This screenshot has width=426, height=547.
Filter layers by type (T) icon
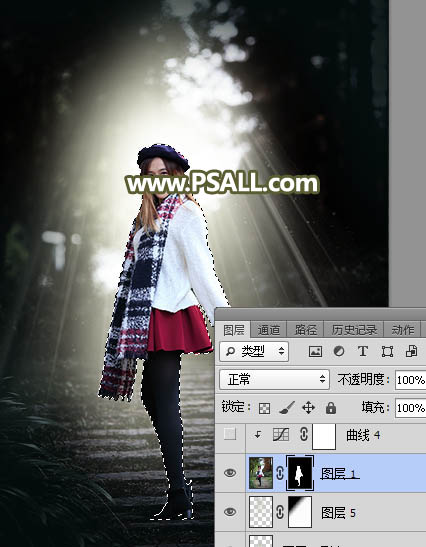coord(363,351)
